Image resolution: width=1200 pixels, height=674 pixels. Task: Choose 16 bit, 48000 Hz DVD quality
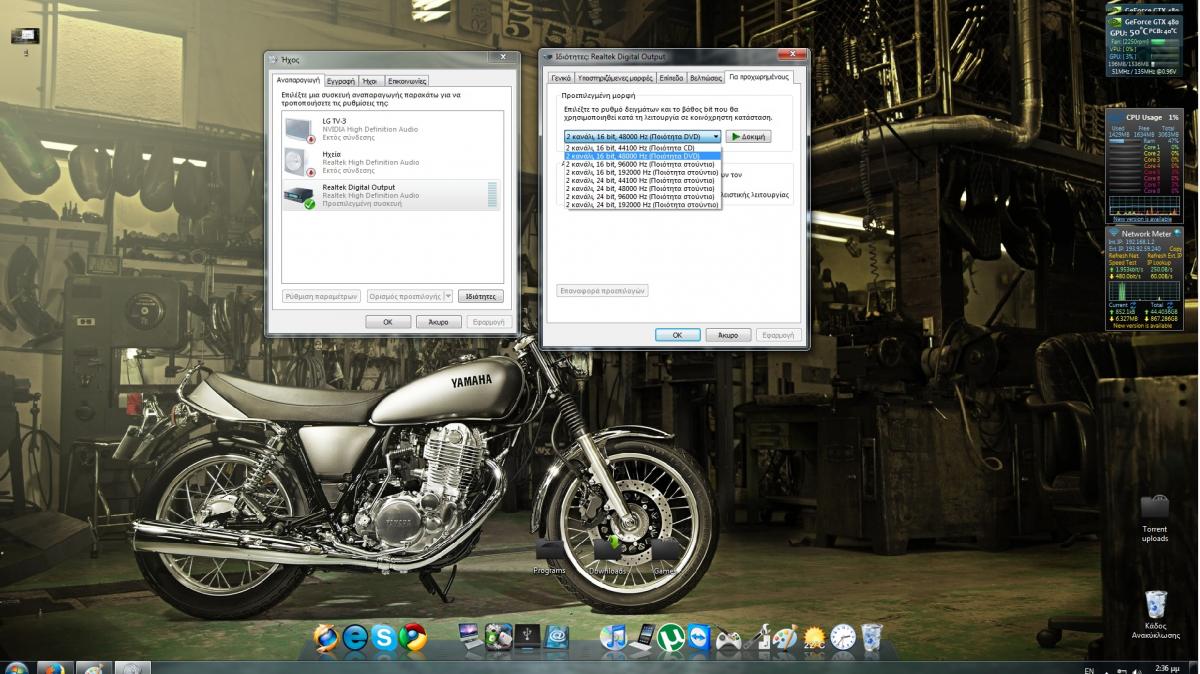tap(644, 156)
